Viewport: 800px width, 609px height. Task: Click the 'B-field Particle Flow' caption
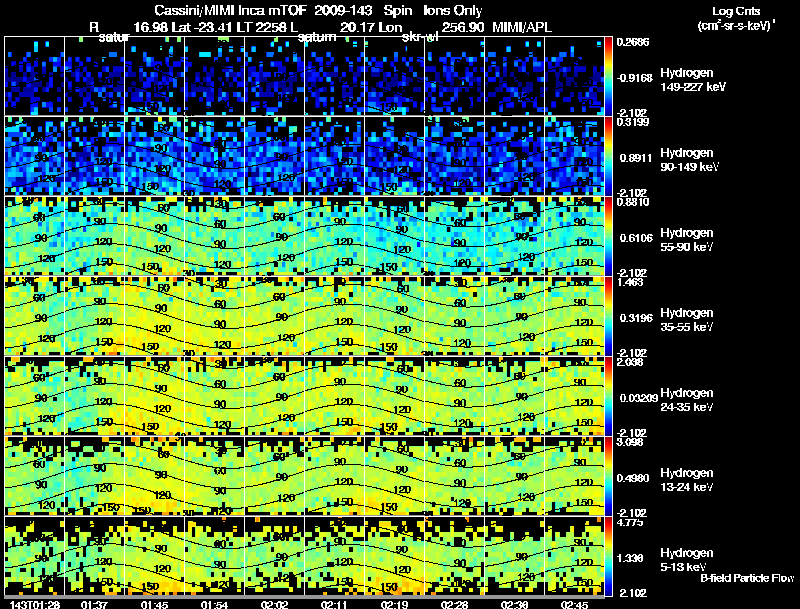[747, 578]
